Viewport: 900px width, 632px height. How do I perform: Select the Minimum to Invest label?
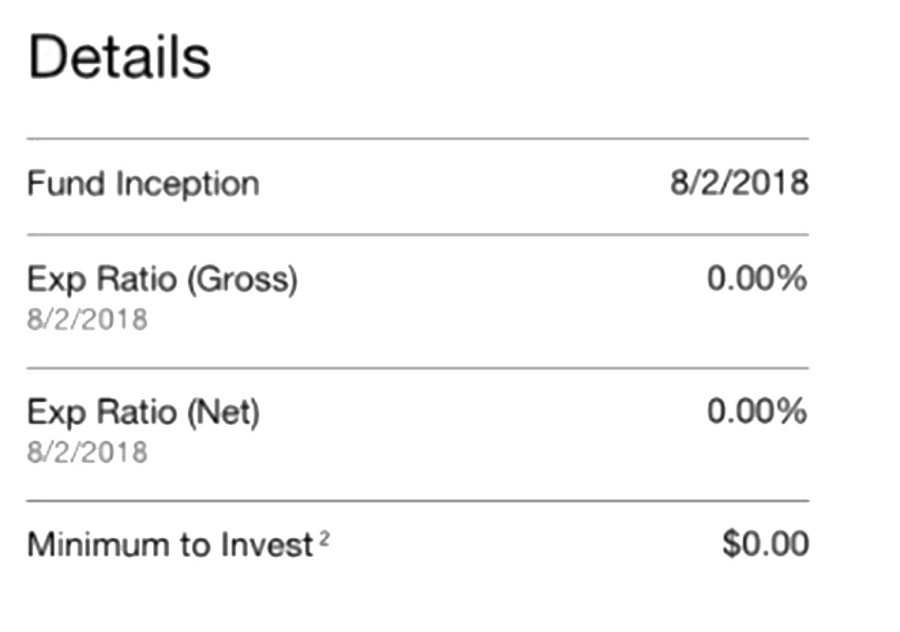170,545
